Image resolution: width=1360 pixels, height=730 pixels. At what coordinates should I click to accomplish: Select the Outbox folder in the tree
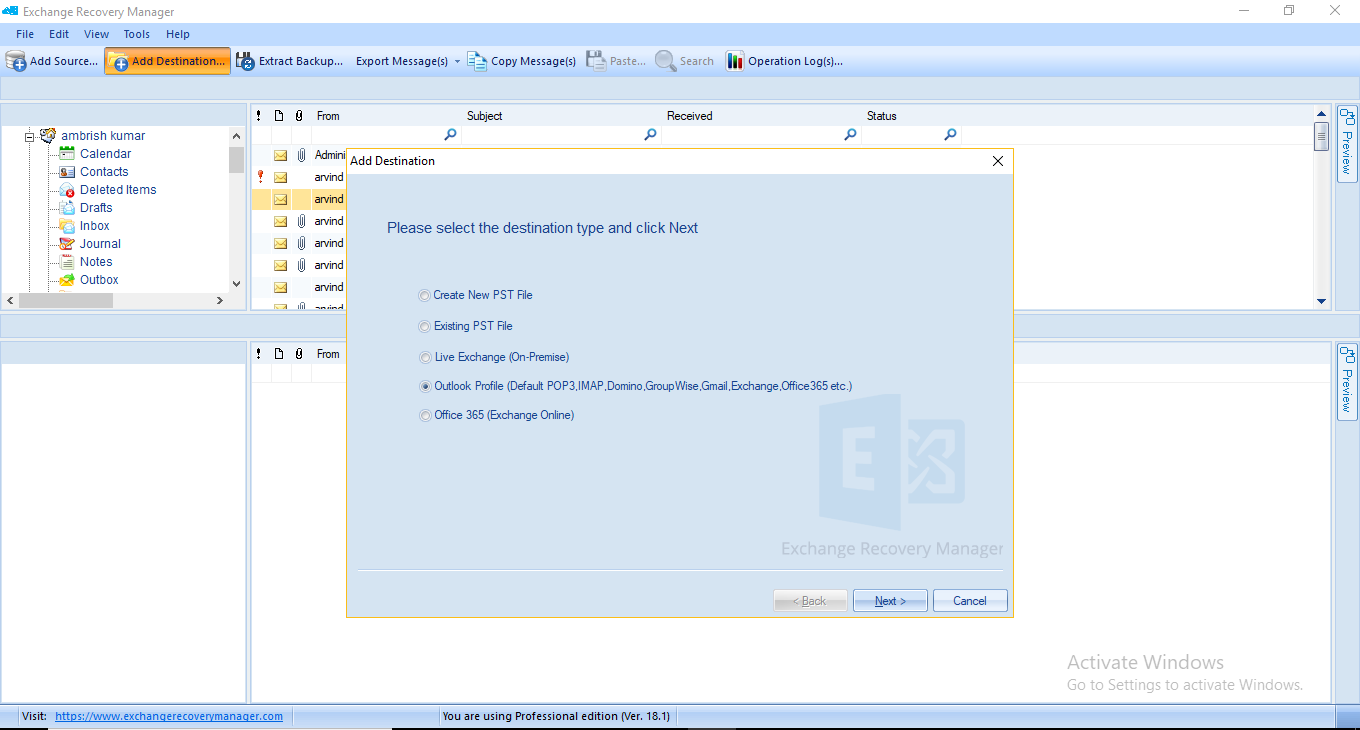(x=99, y=280)
